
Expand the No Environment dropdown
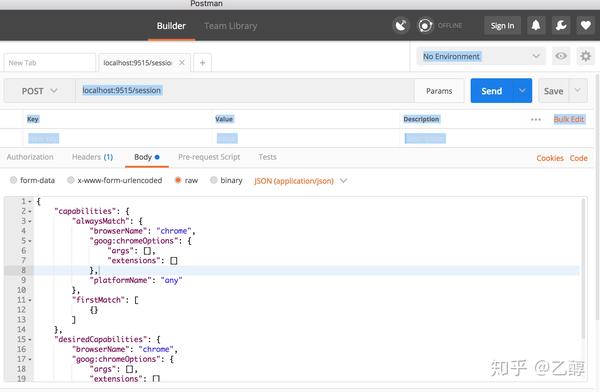point(481,56)
